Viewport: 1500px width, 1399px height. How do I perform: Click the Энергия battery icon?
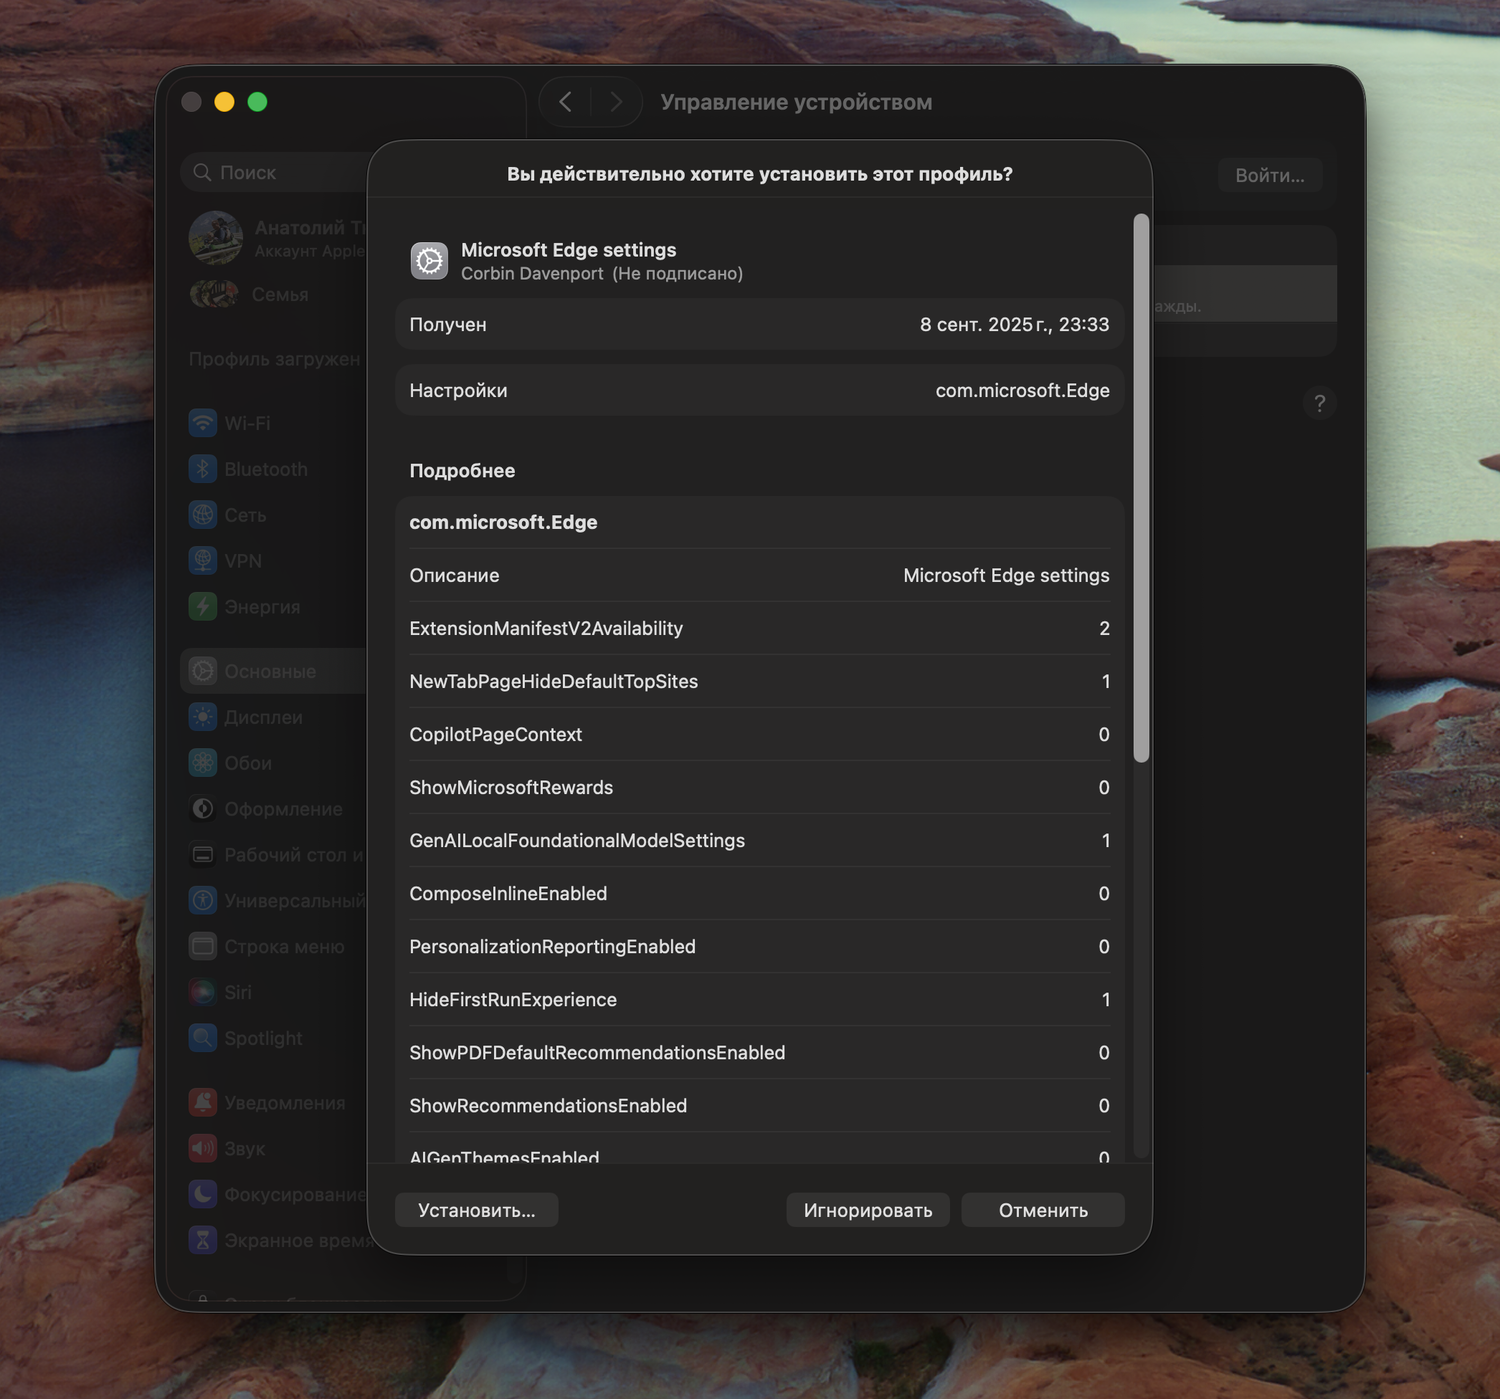tap(203, 607)
